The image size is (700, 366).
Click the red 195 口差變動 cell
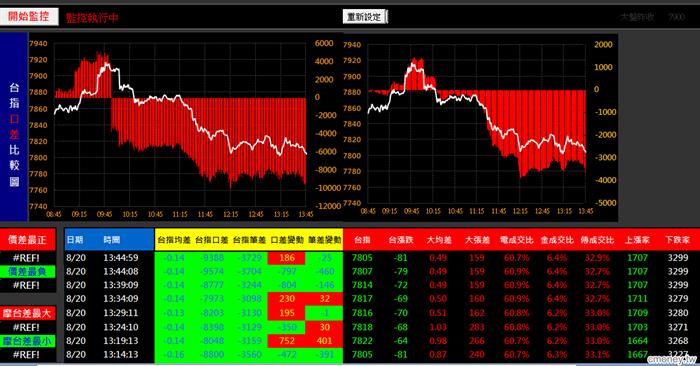287,313
